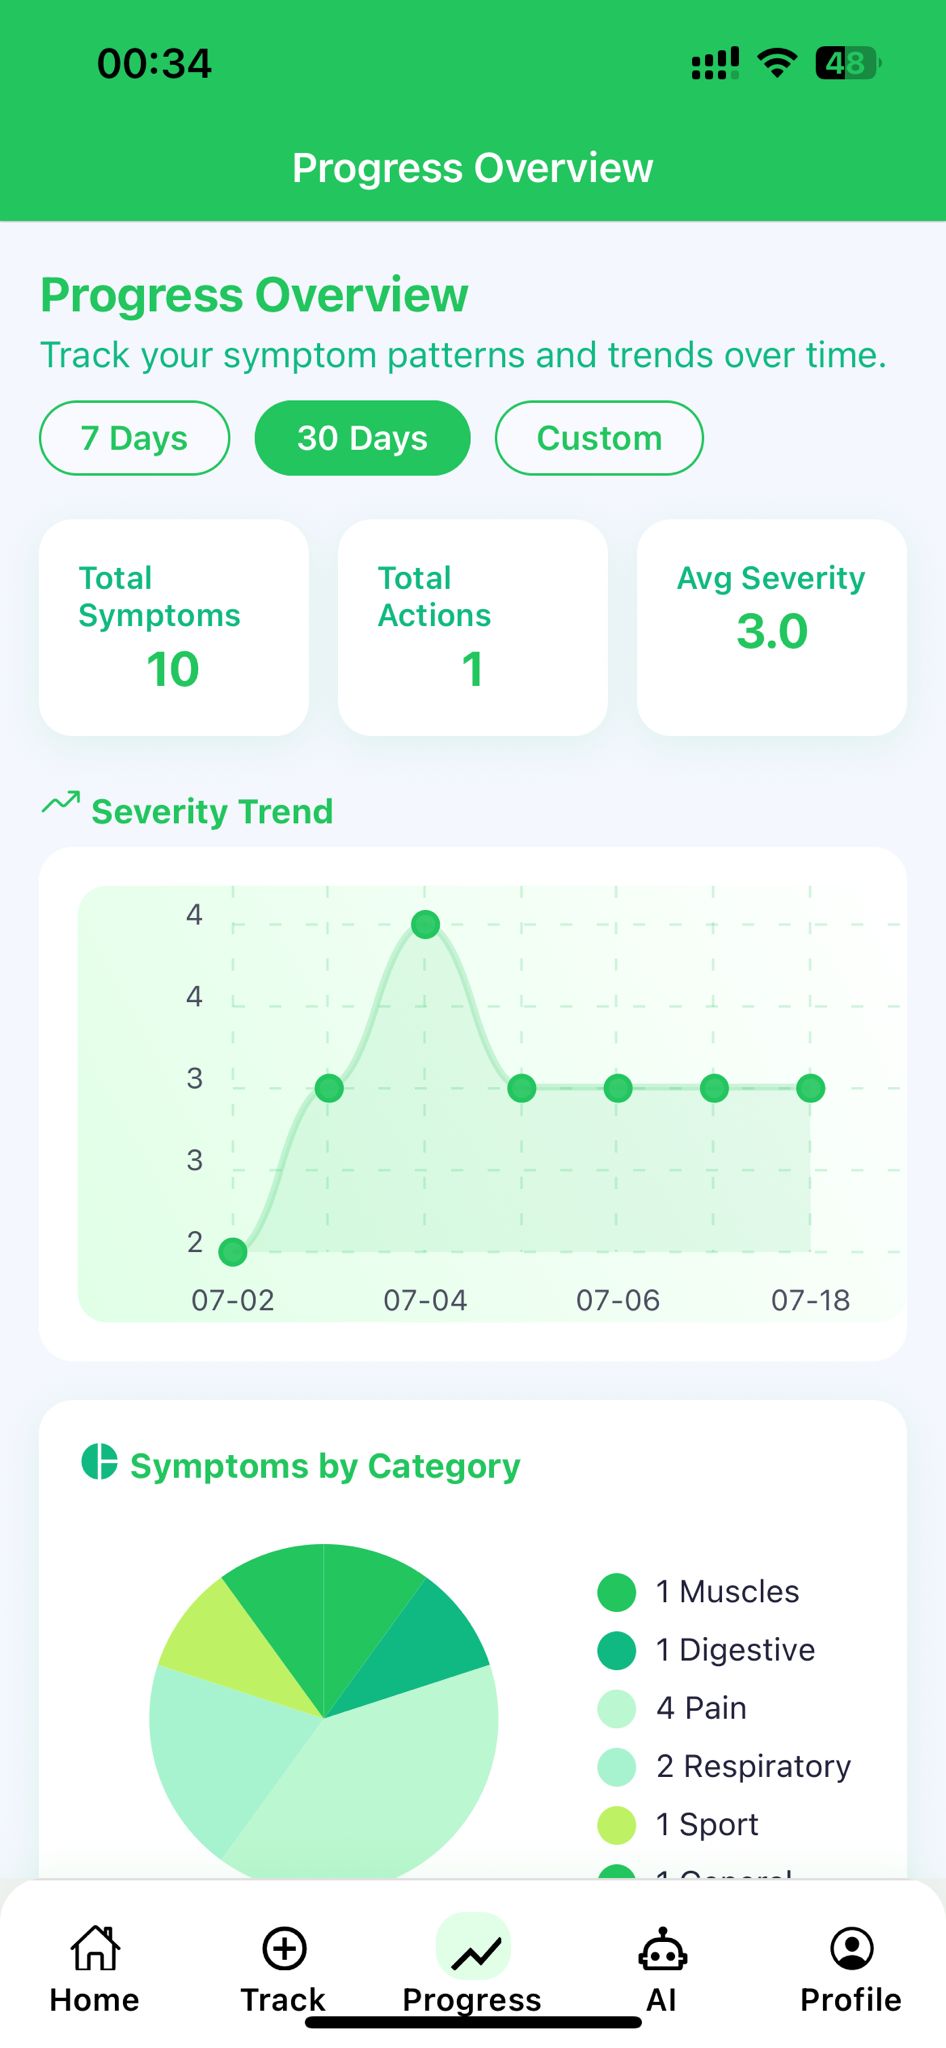Tap the Sport legend color dot
Screen dimensions: 946x2048
tap(616, 1825)
